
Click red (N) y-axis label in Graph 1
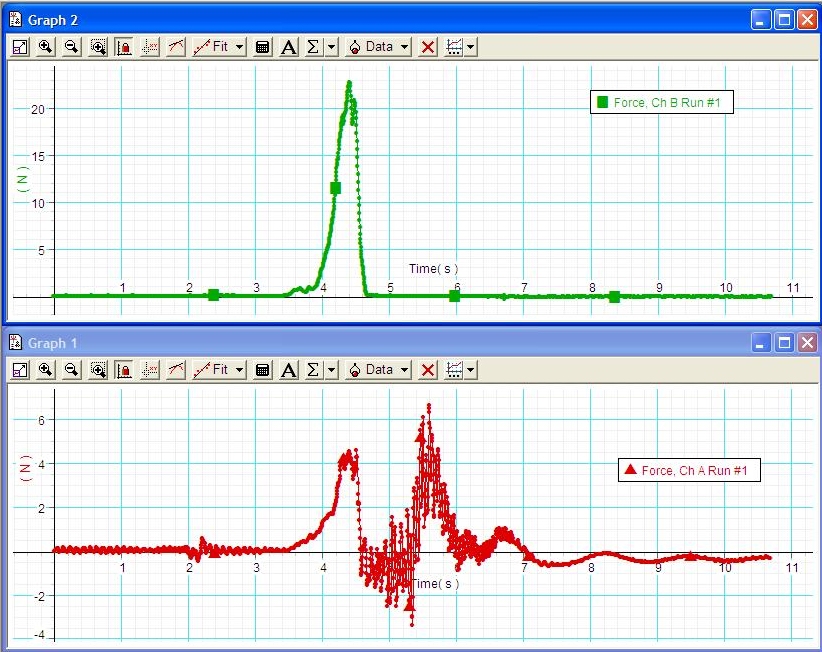[x=25, y=468]
